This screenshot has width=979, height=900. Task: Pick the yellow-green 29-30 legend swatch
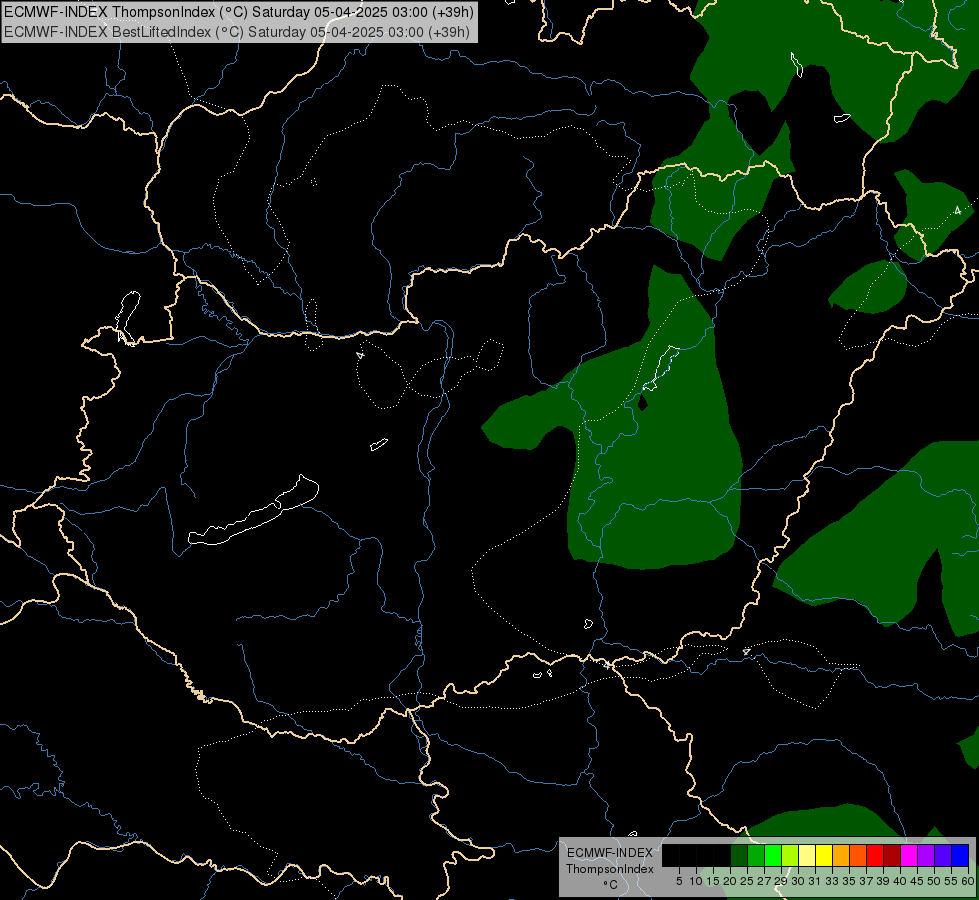point(790,855)
